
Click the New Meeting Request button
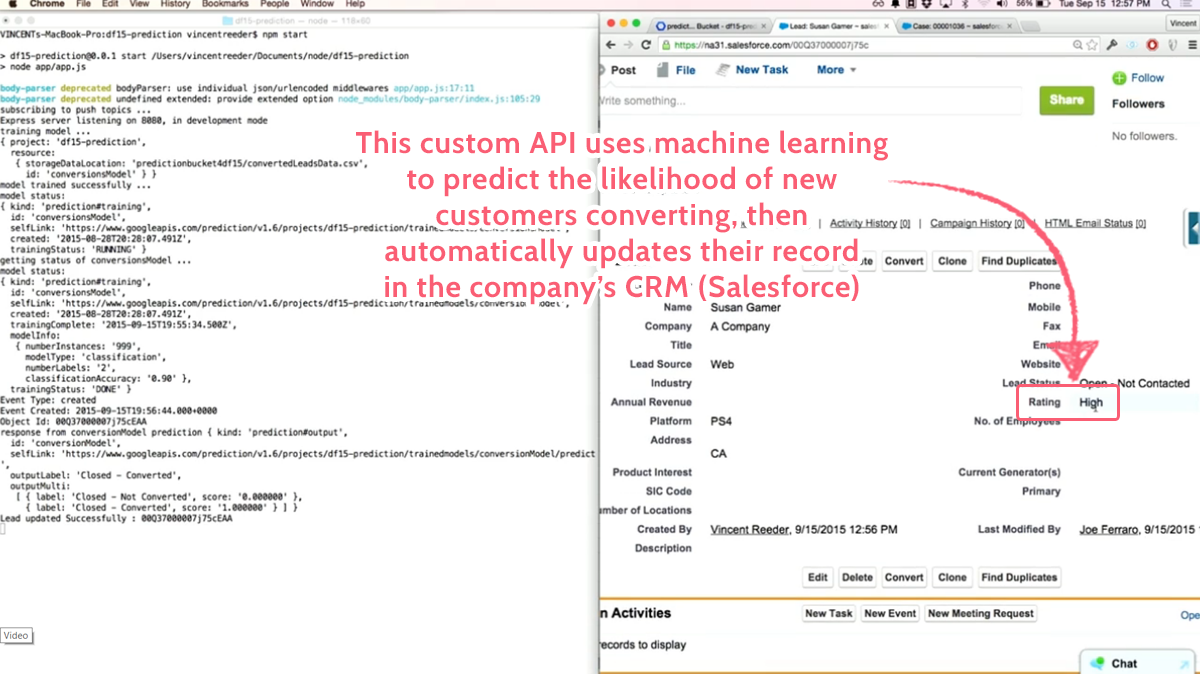pos(980,613)
